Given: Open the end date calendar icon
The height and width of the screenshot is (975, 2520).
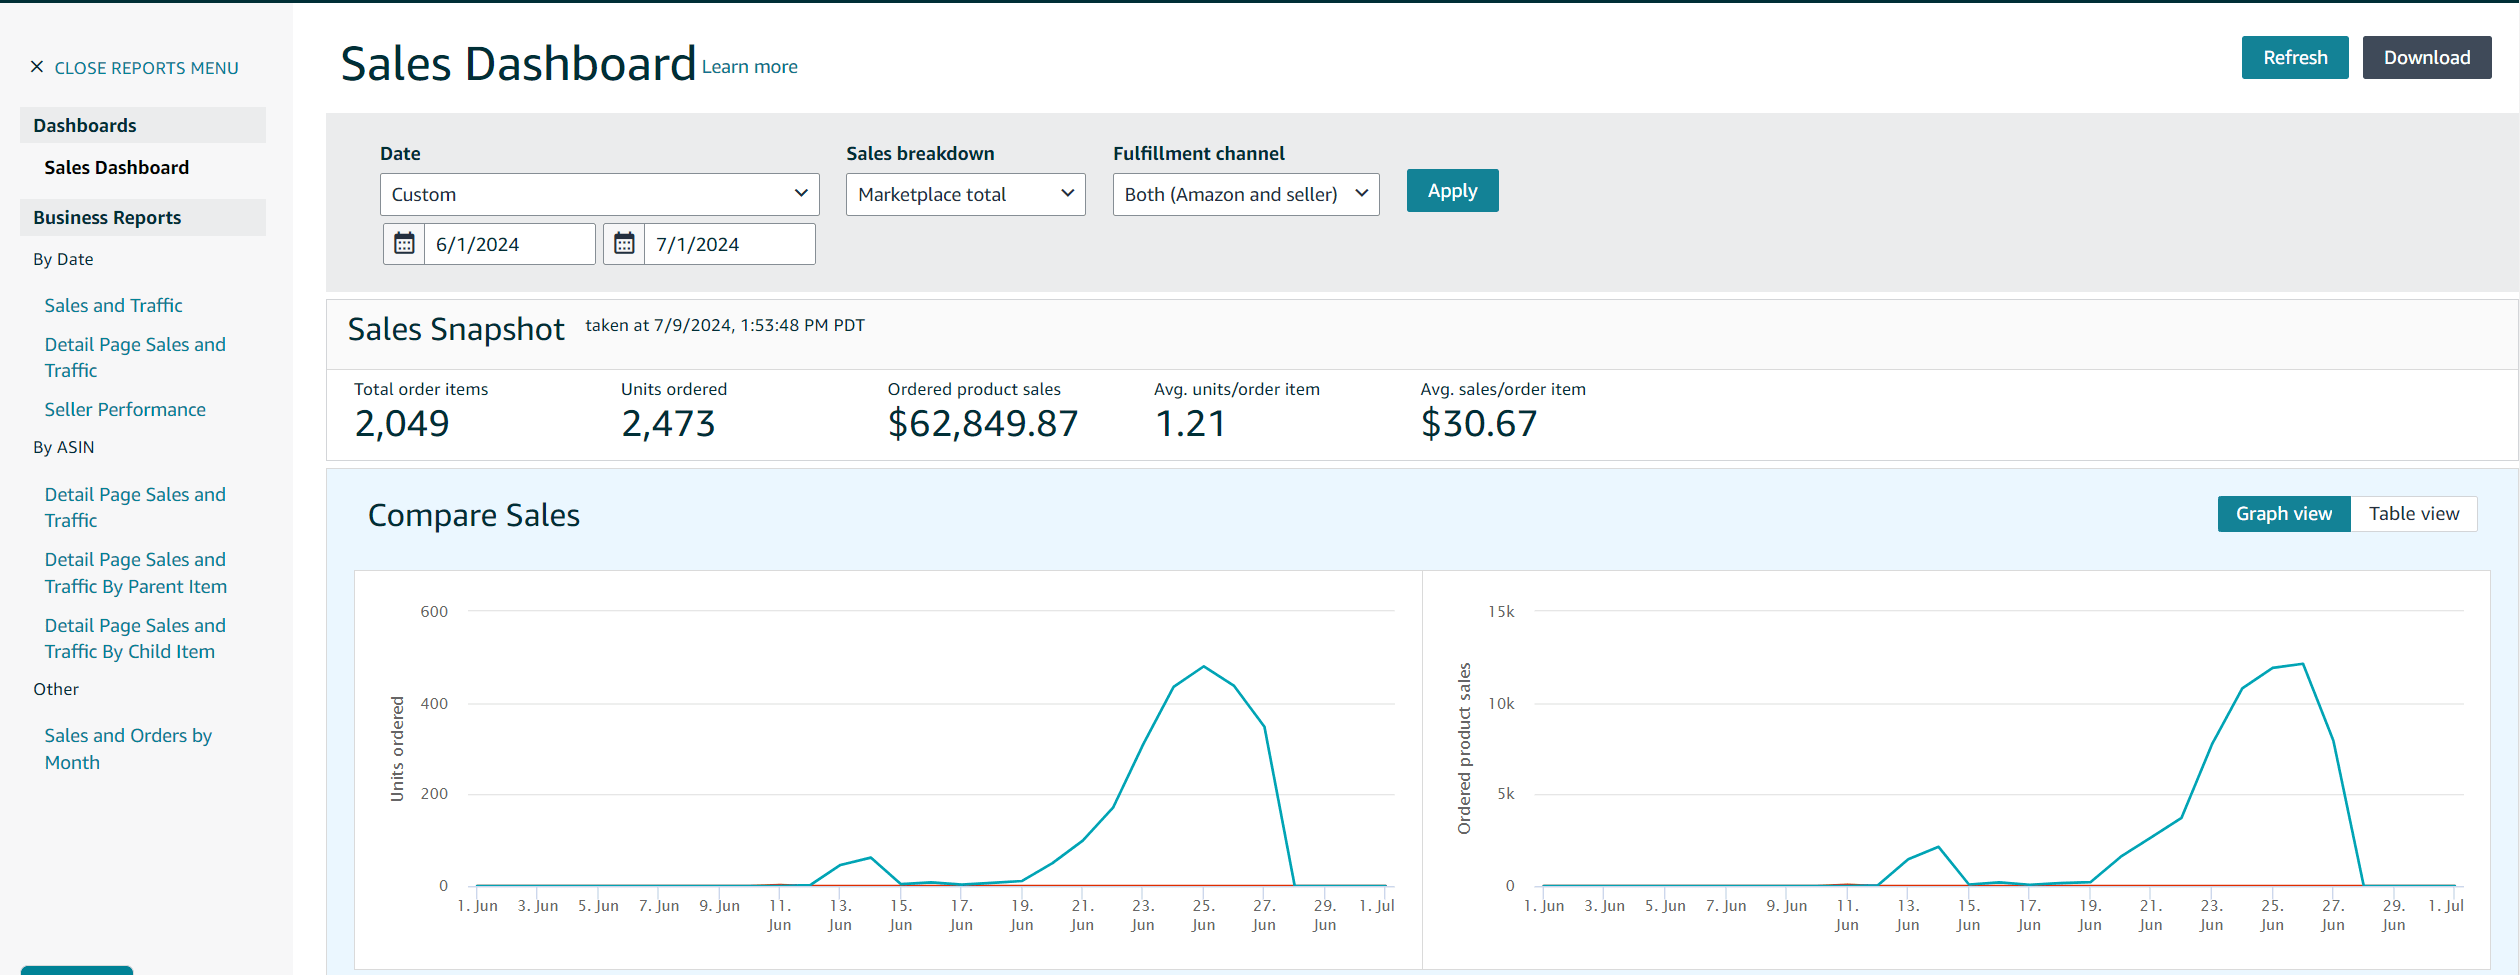Looking at the screenshot, I should pos(624,244).
